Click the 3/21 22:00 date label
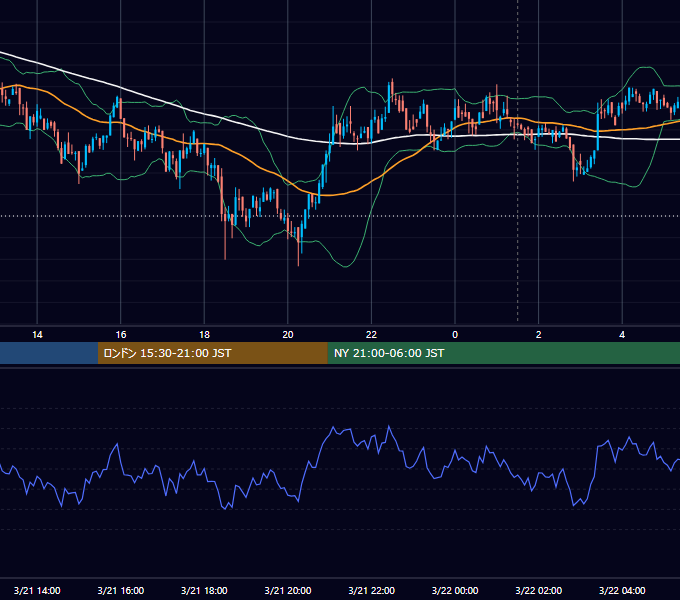This screenshot has width=680, height=600. pyautogui.click(x=371, y=590)
